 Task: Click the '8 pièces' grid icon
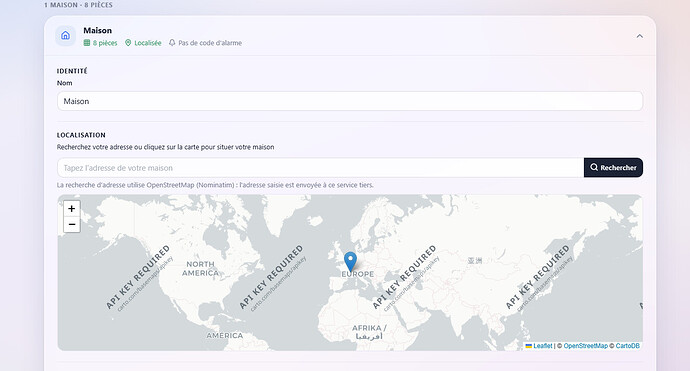click(87, 43)
